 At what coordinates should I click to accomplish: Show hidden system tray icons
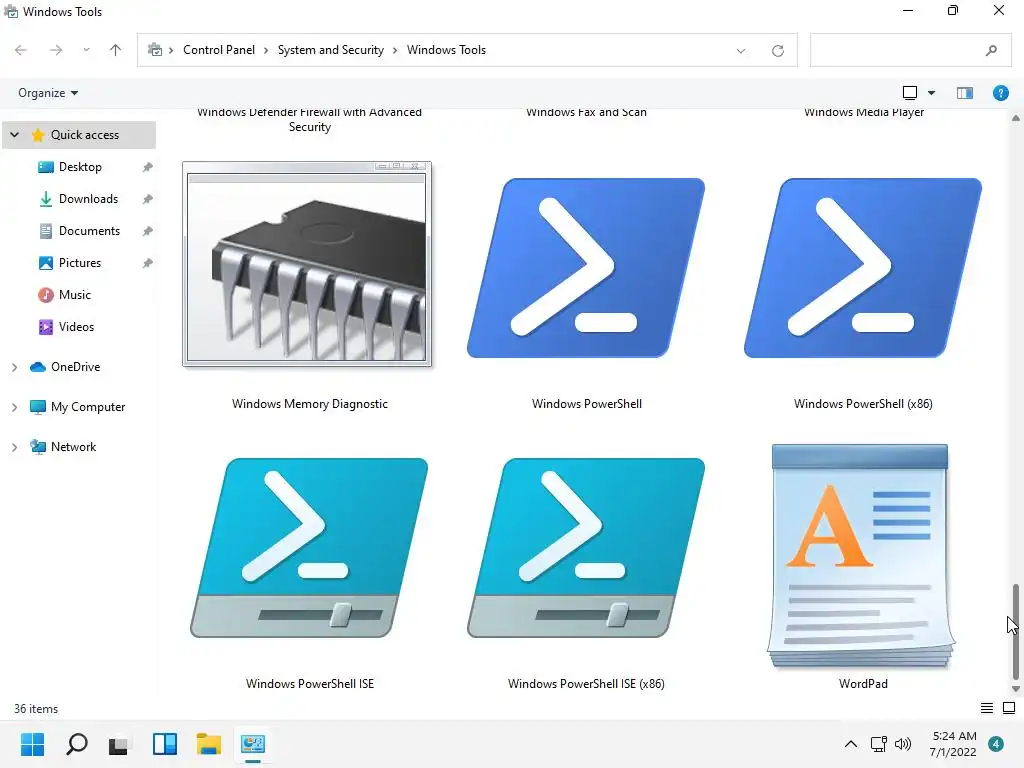coord(851,744)
